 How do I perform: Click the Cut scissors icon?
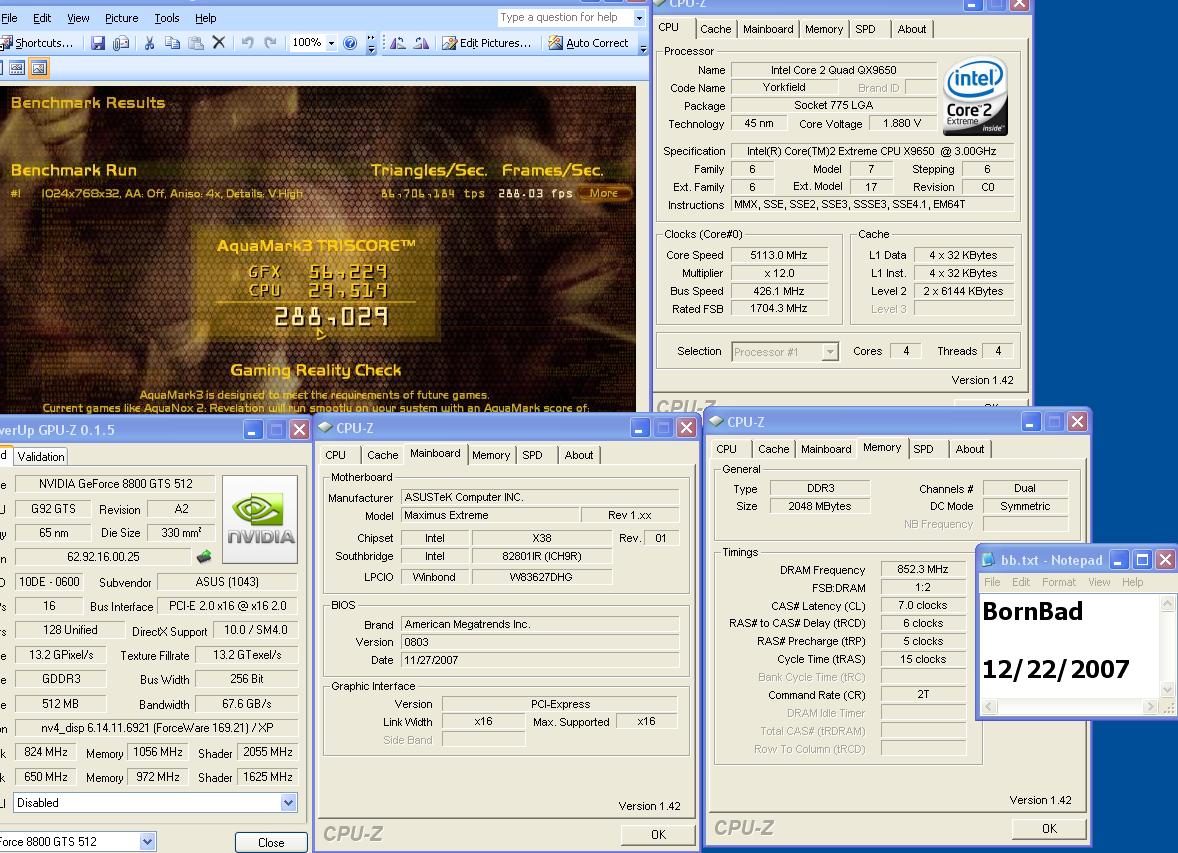[x=150, y=43]
